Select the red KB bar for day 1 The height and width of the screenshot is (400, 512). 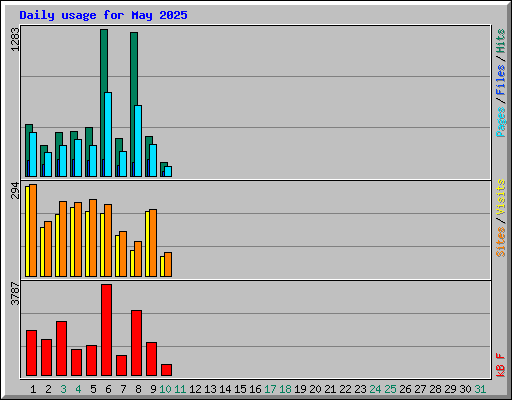tap(32, 353)
